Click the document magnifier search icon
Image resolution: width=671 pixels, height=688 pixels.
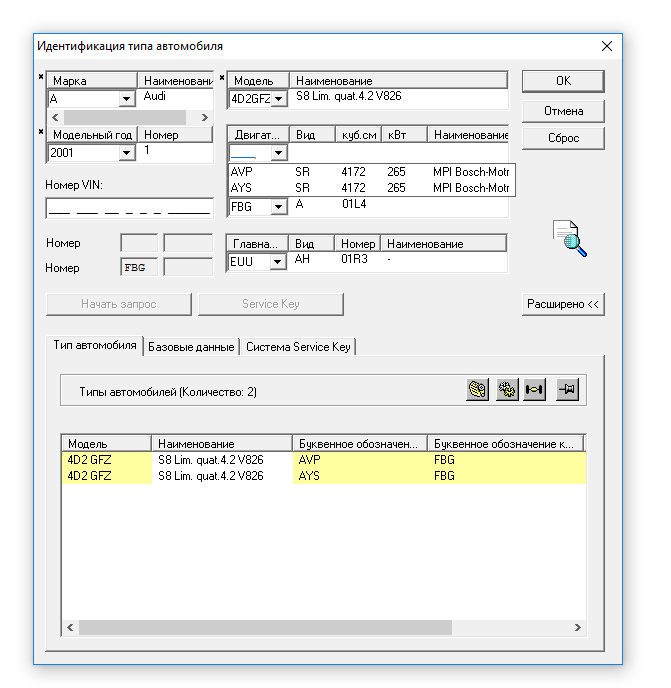(570, 239)
